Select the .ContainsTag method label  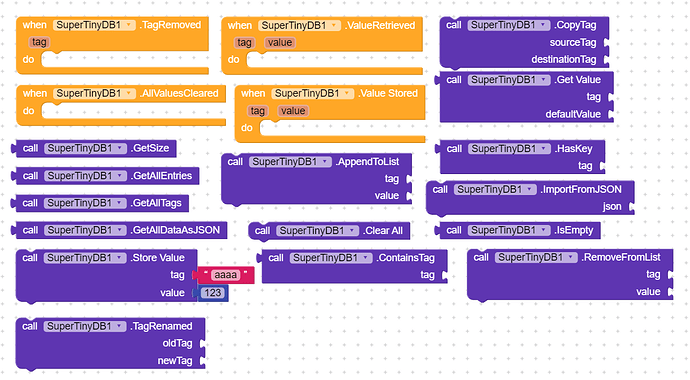click(405, 258)
